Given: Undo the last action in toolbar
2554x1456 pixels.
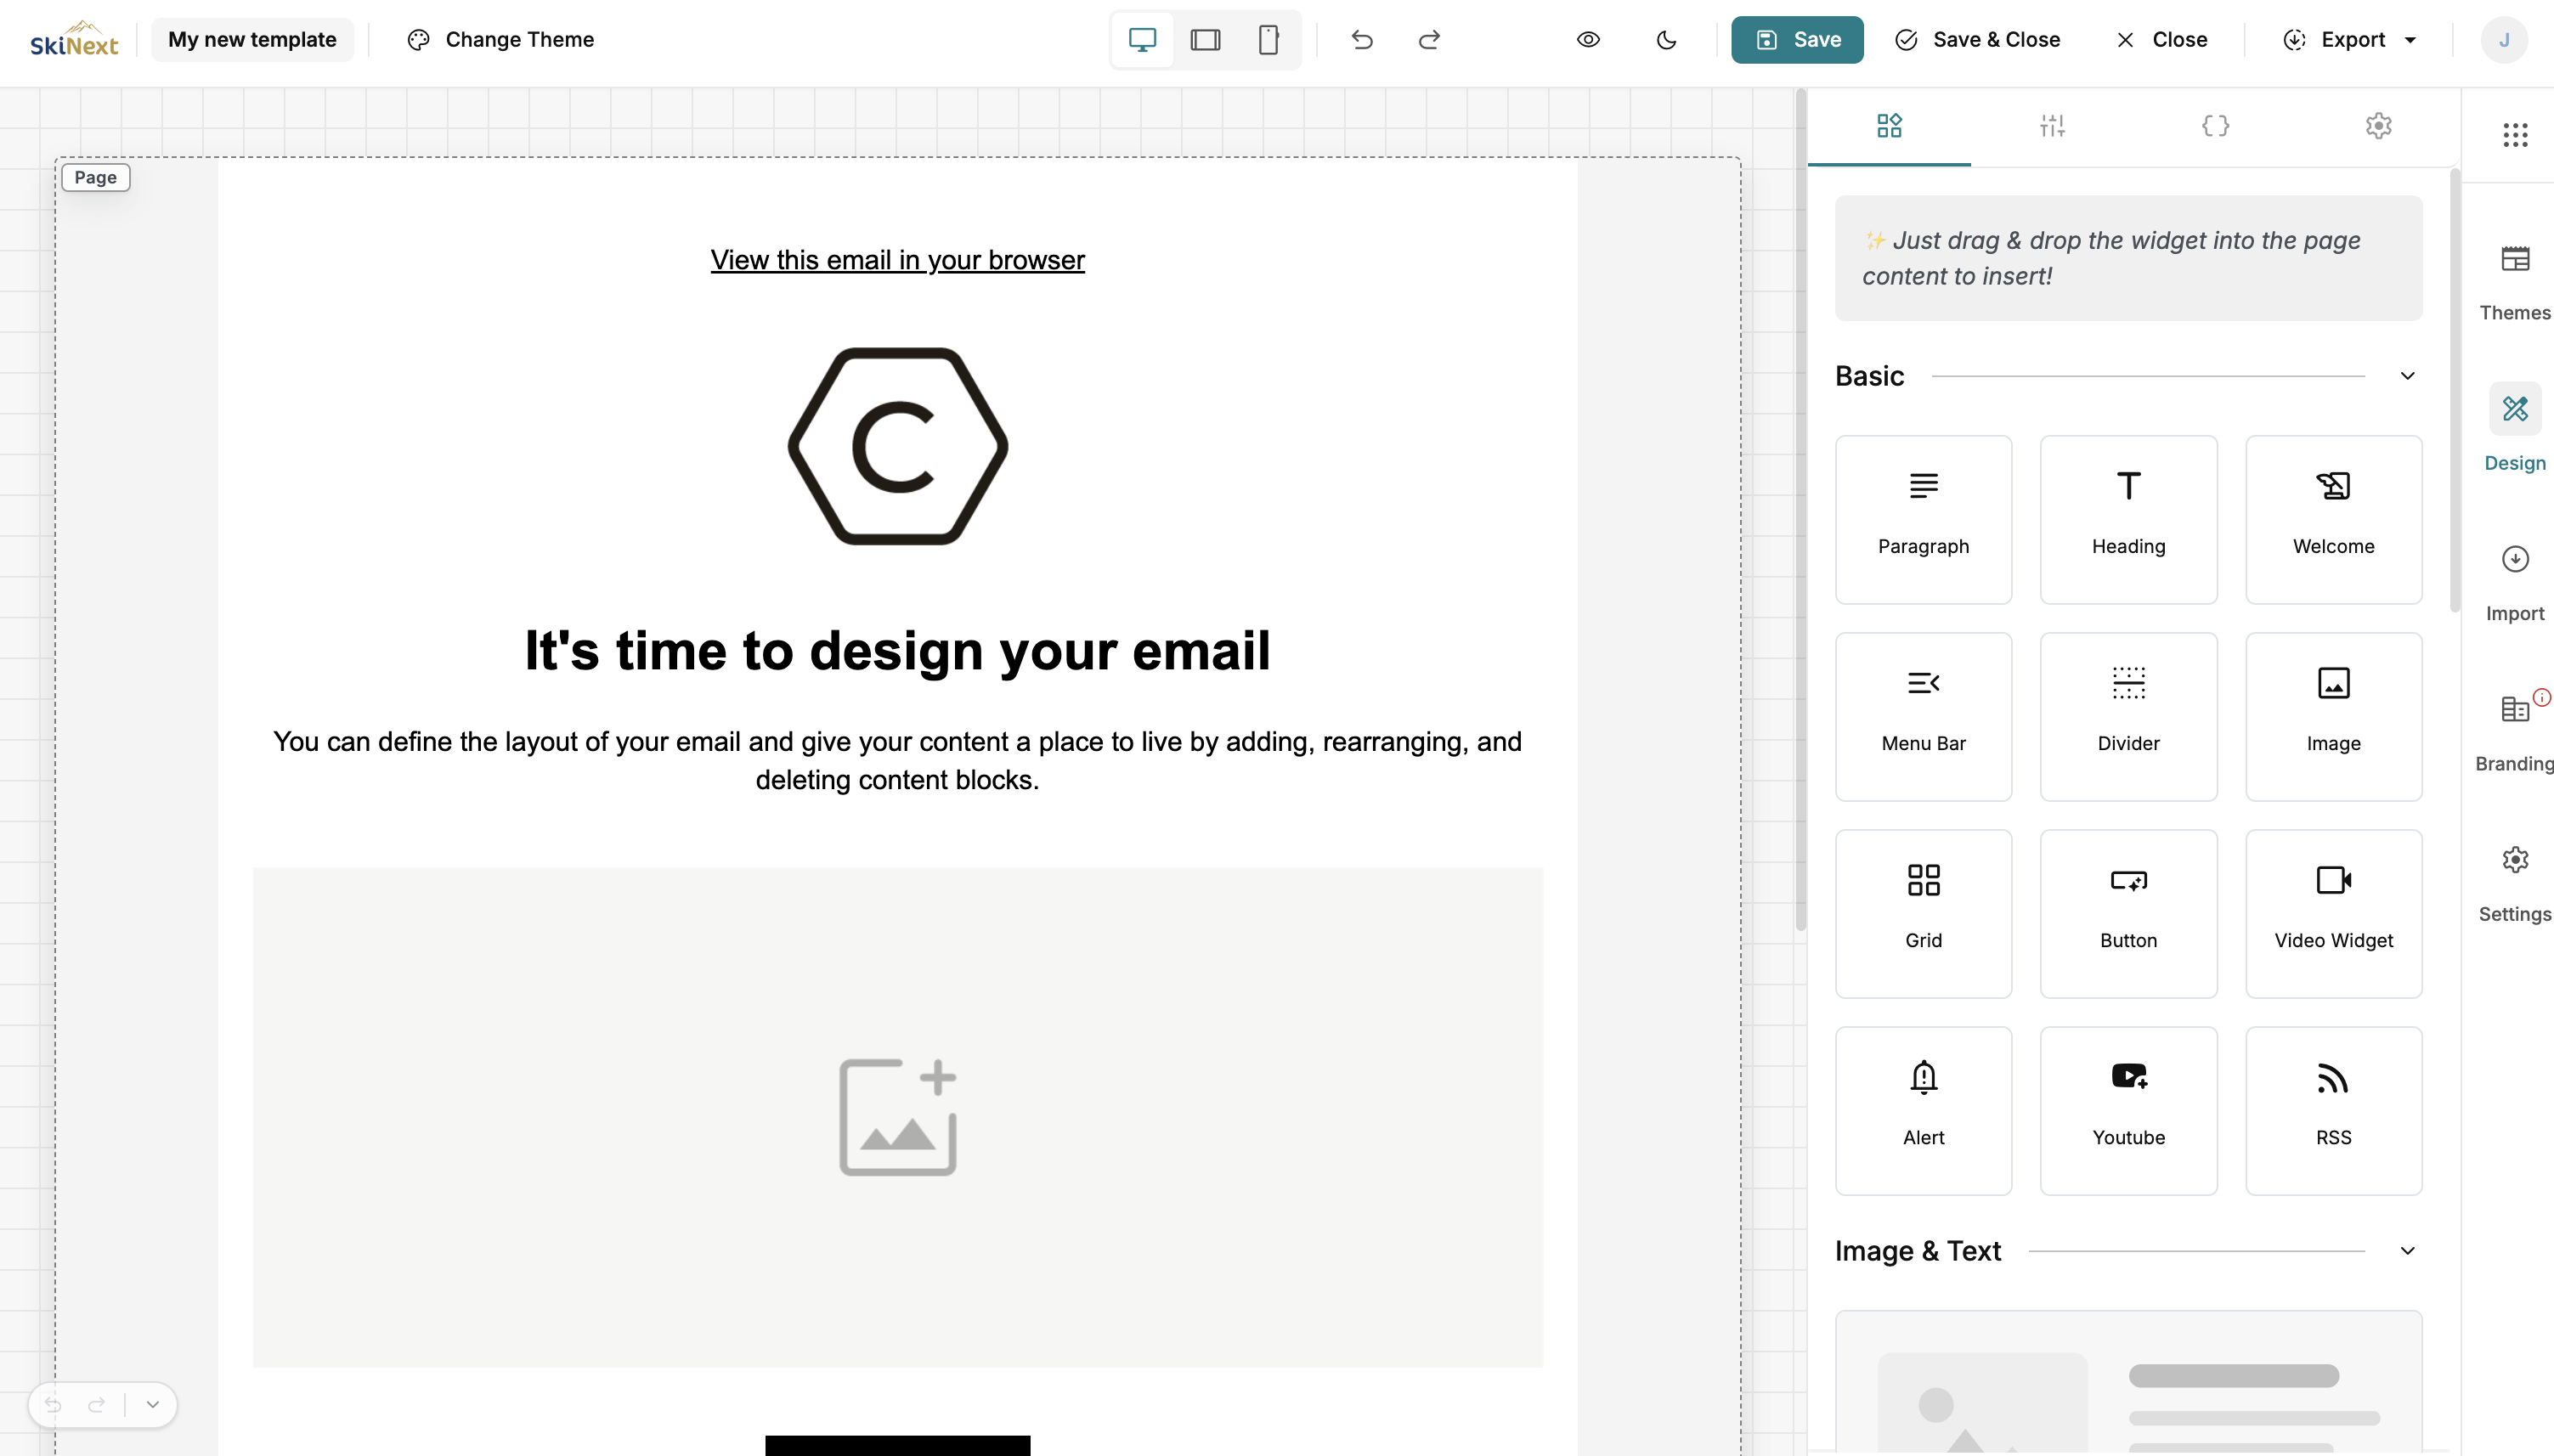Looking at the screenshot, I should (1362, 40).
